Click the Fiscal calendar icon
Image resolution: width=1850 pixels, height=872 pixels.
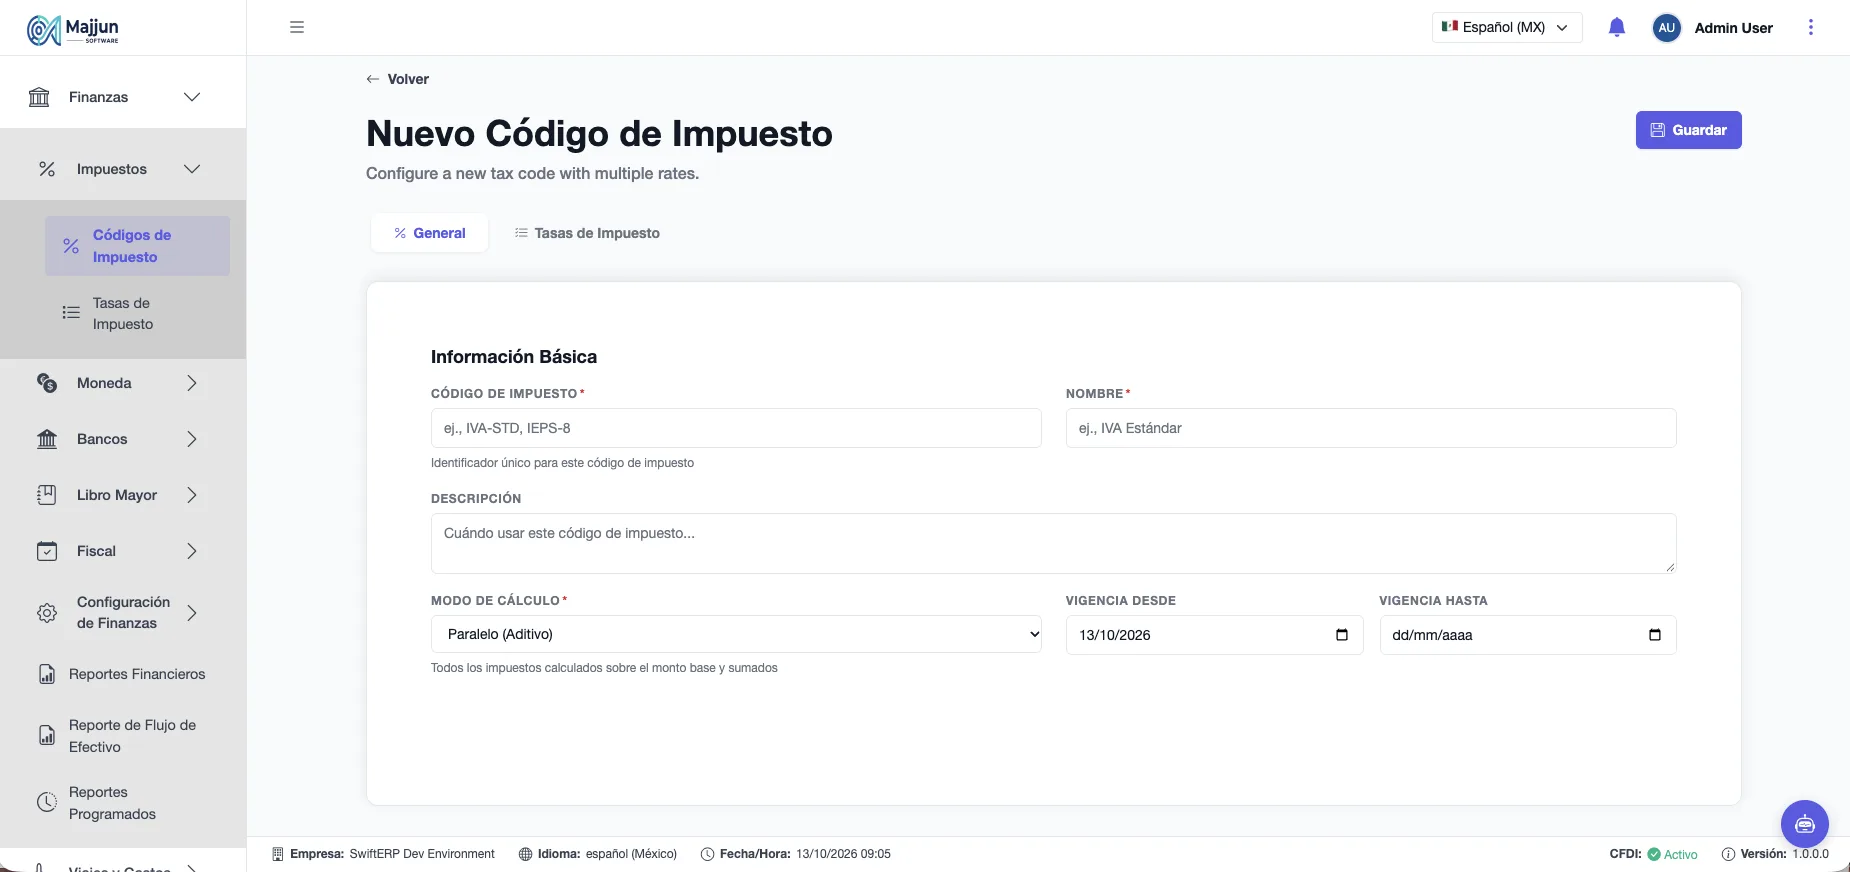47,551
